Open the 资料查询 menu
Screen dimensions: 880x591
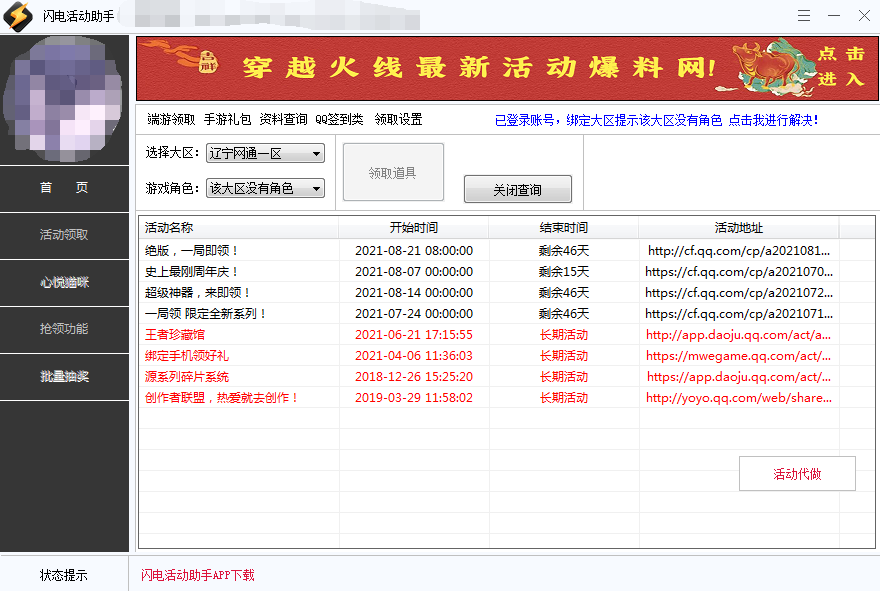pyautogui.click(x=283, y=120)
